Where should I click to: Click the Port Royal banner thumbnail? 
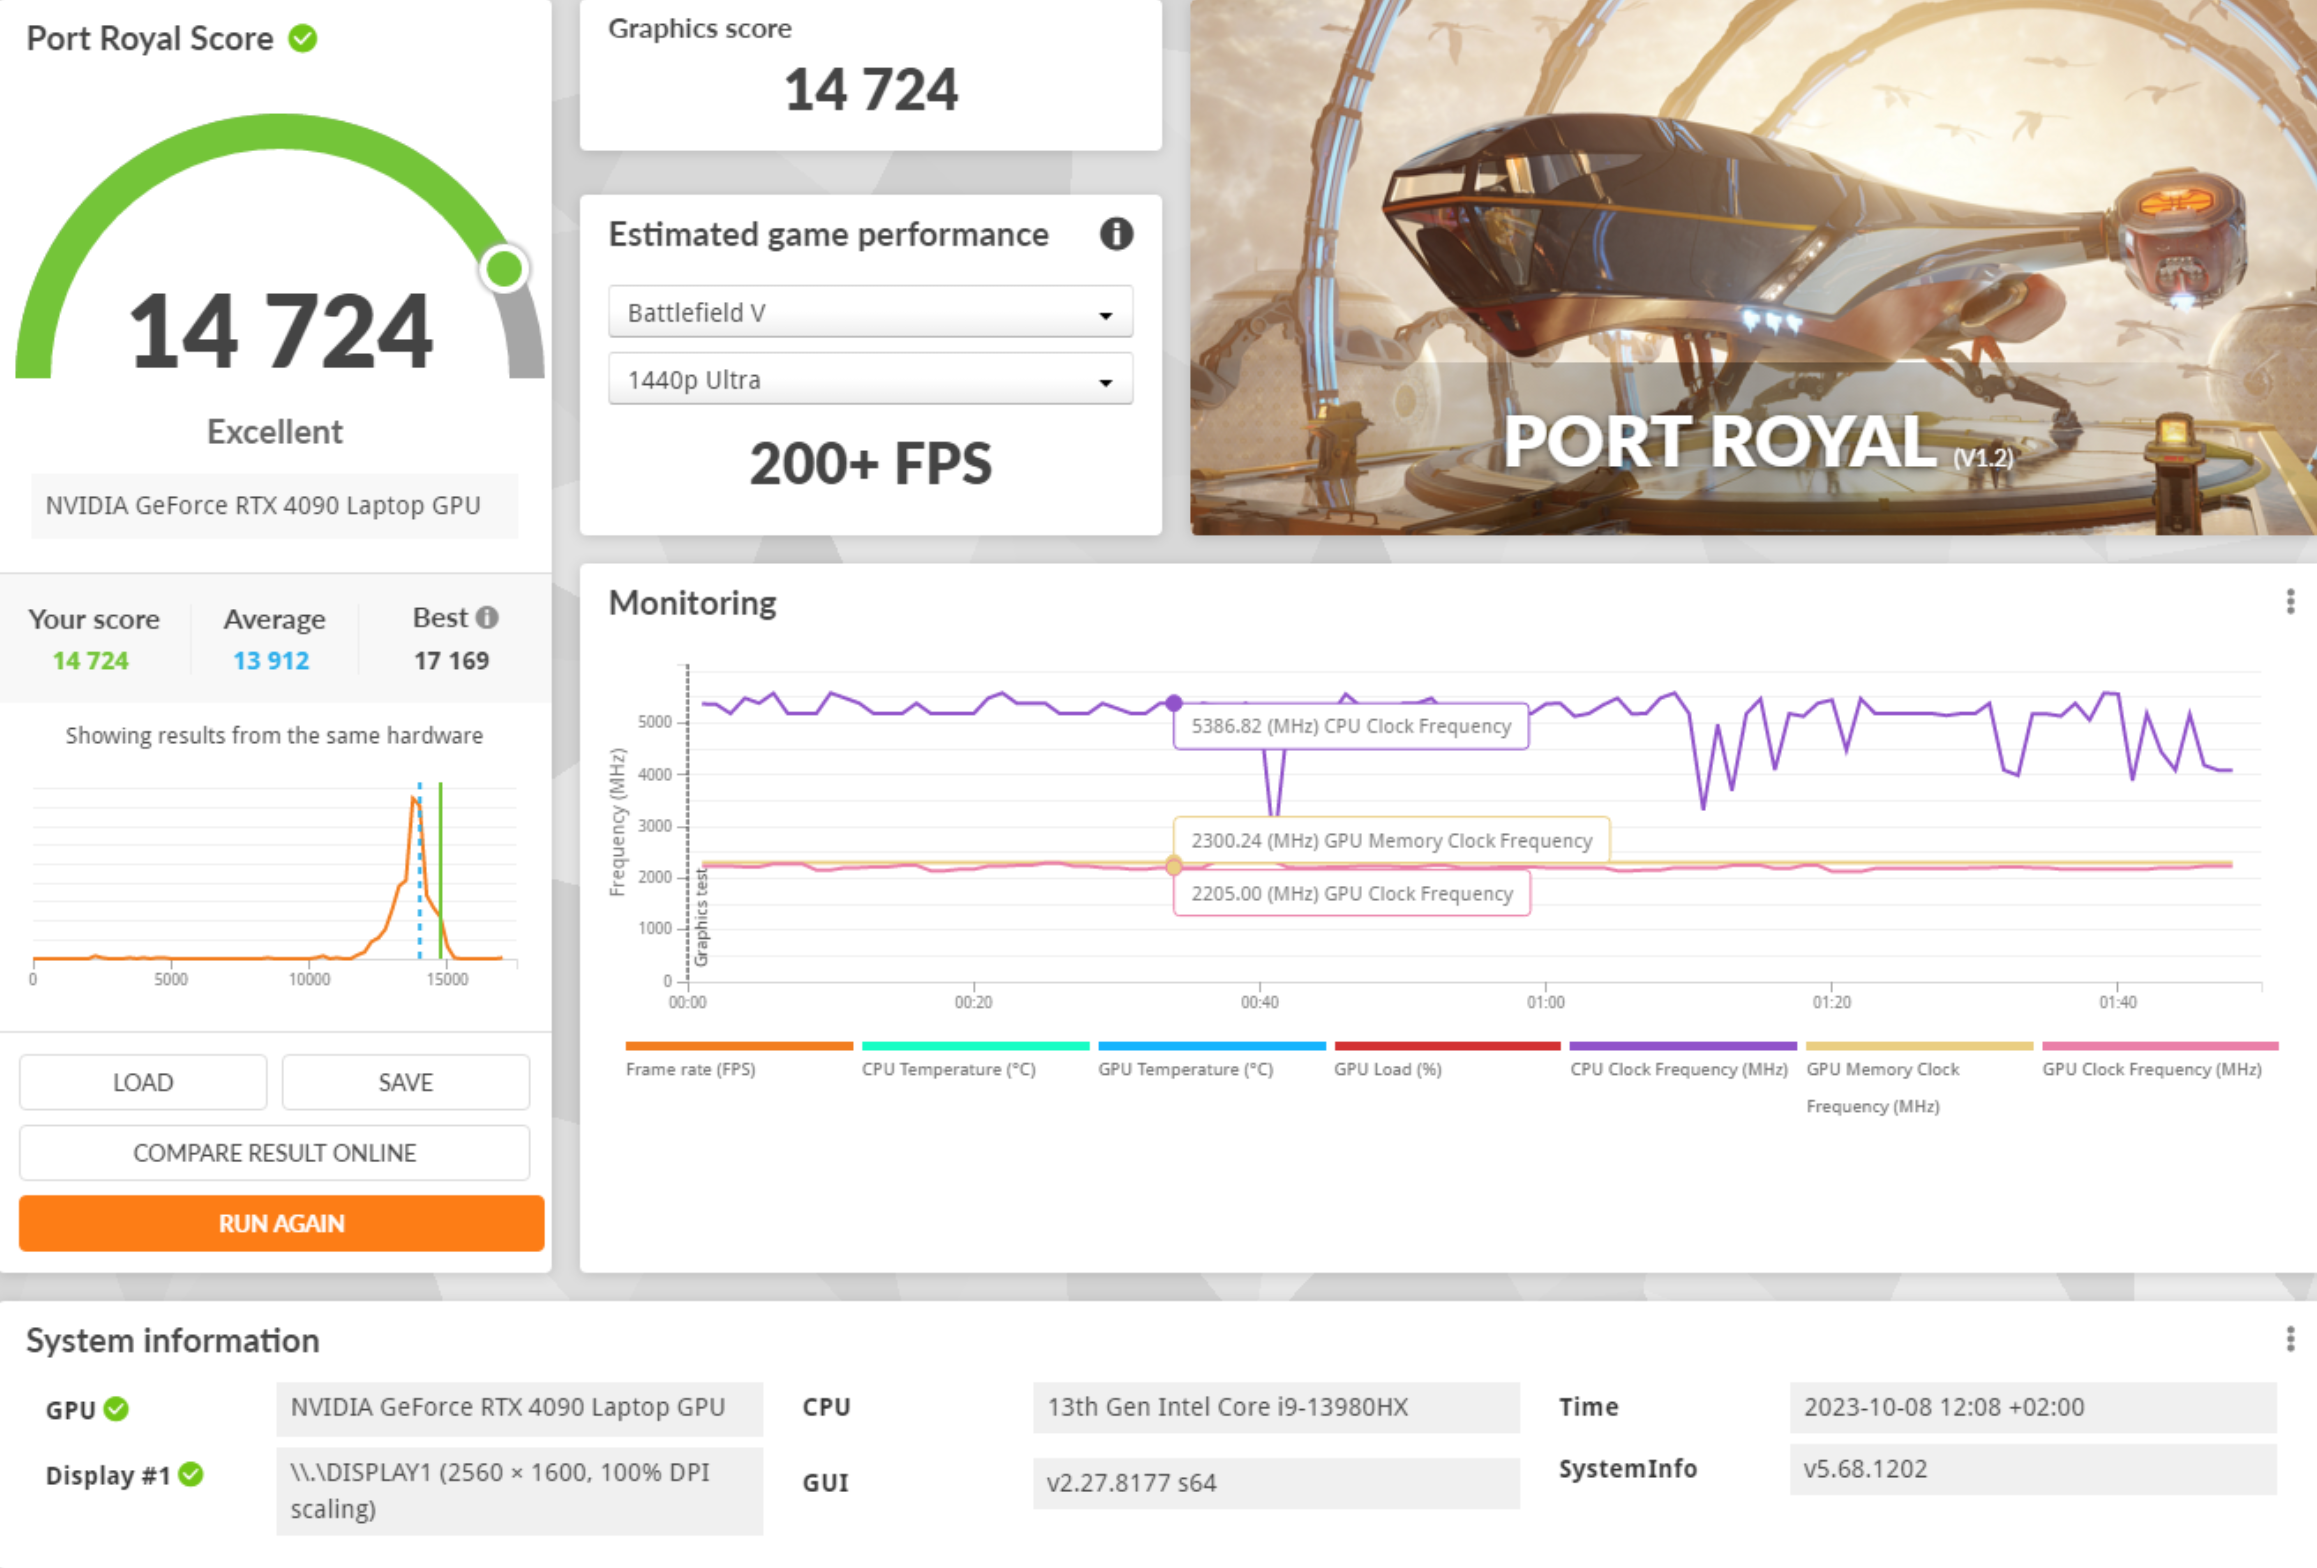click(1752, 267)
